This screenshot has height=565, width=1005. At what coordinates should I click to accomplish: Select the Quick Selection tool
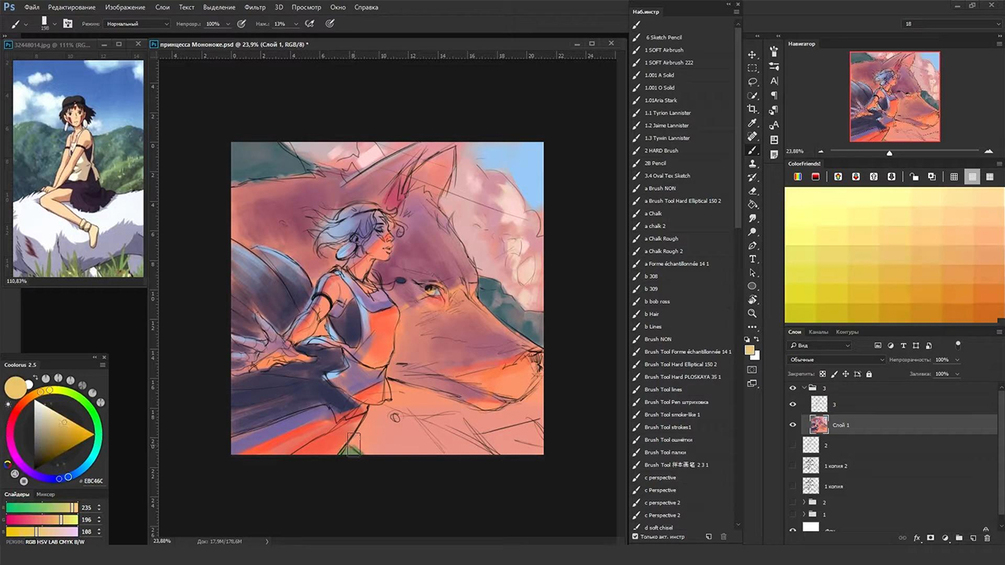[752, 95]
